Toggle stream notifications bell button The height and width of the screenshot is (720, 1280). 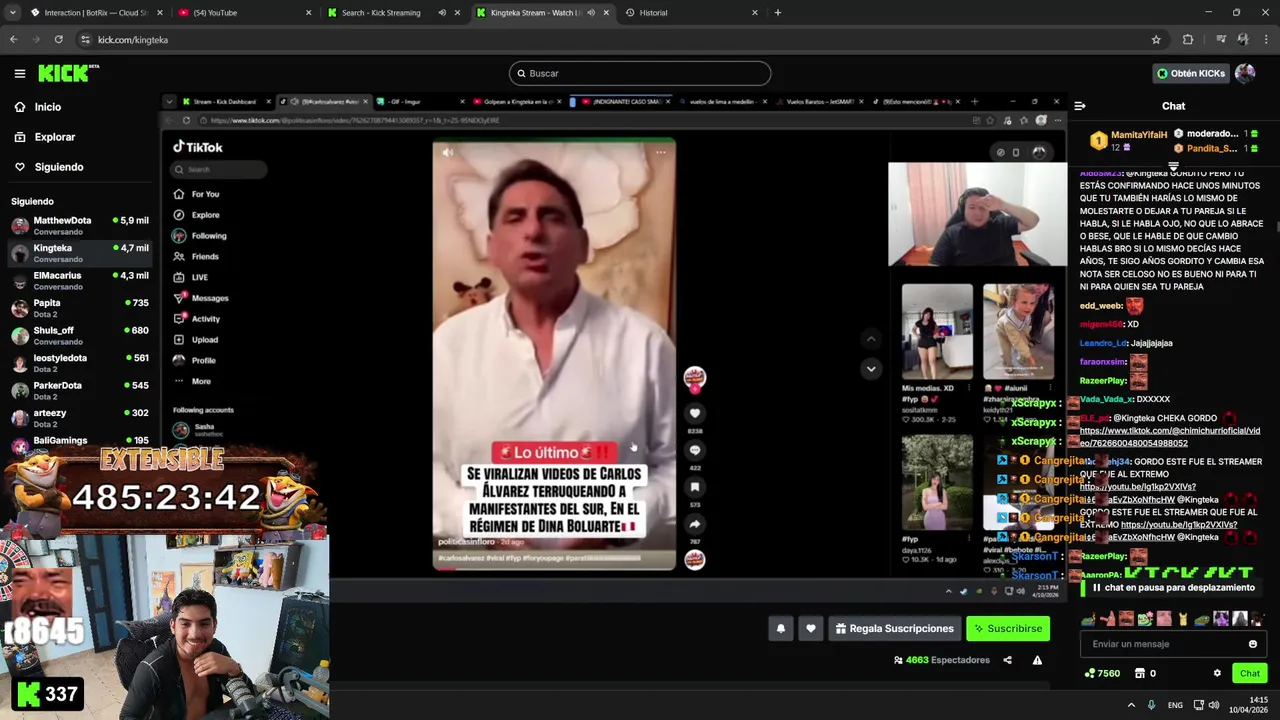point(781,629)
